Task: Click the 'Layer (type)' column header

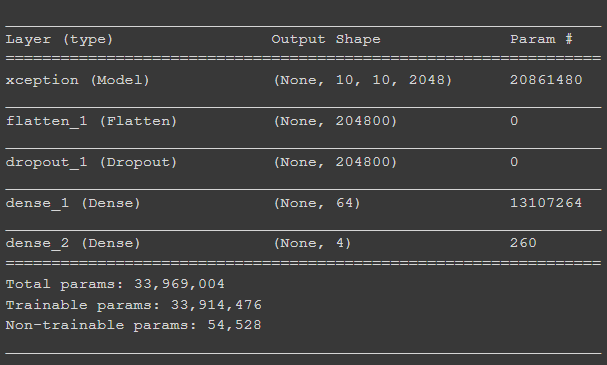Action: pos(59,39)
